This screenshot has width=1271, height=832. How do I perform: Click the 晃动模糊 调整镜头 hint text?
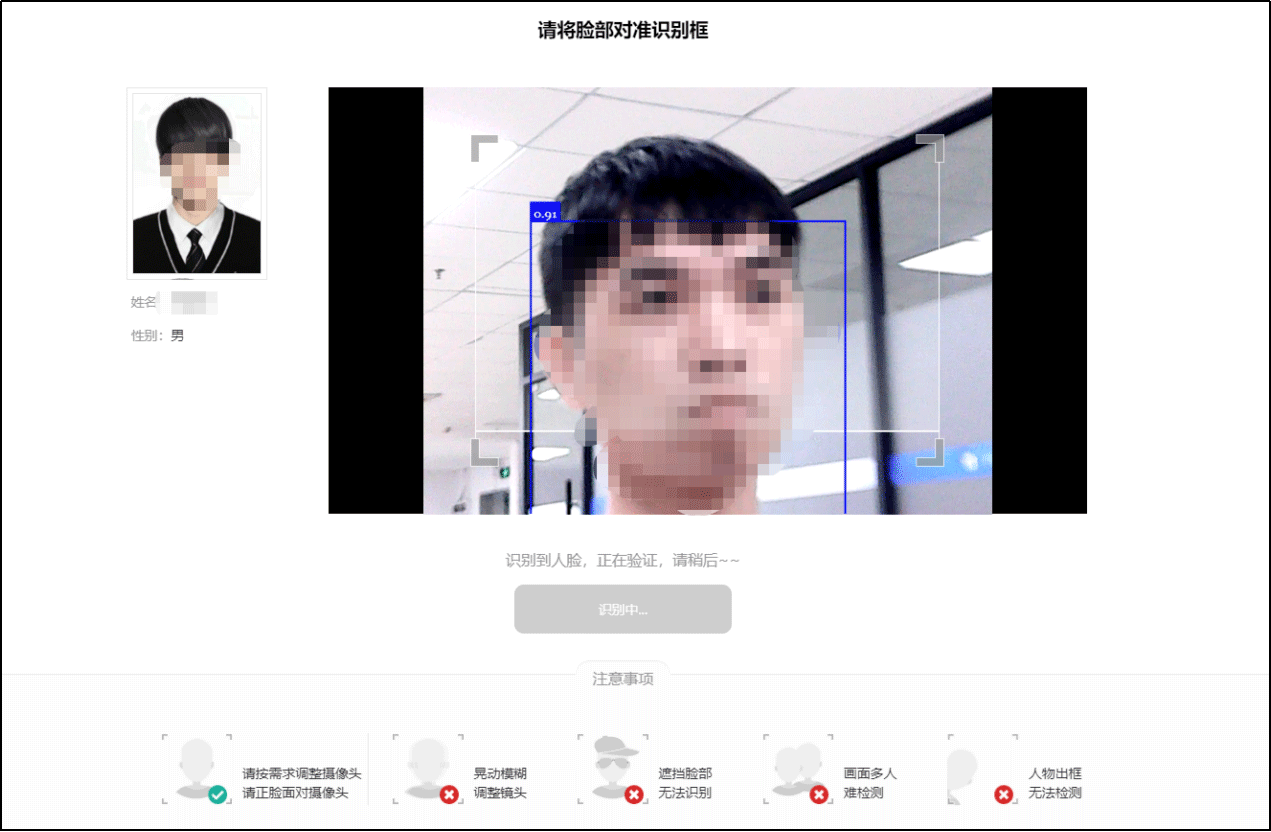[500, 783]
